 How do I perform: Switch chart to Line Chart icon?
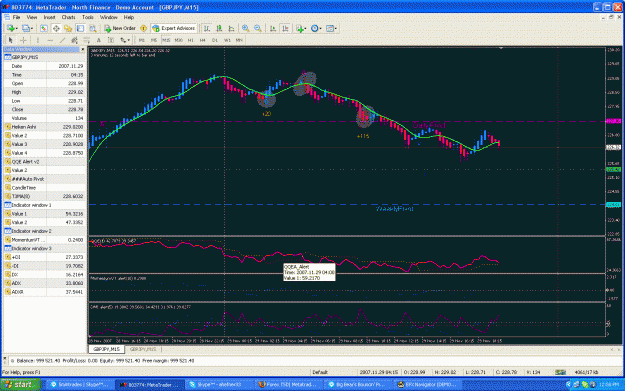click(231, 28)
